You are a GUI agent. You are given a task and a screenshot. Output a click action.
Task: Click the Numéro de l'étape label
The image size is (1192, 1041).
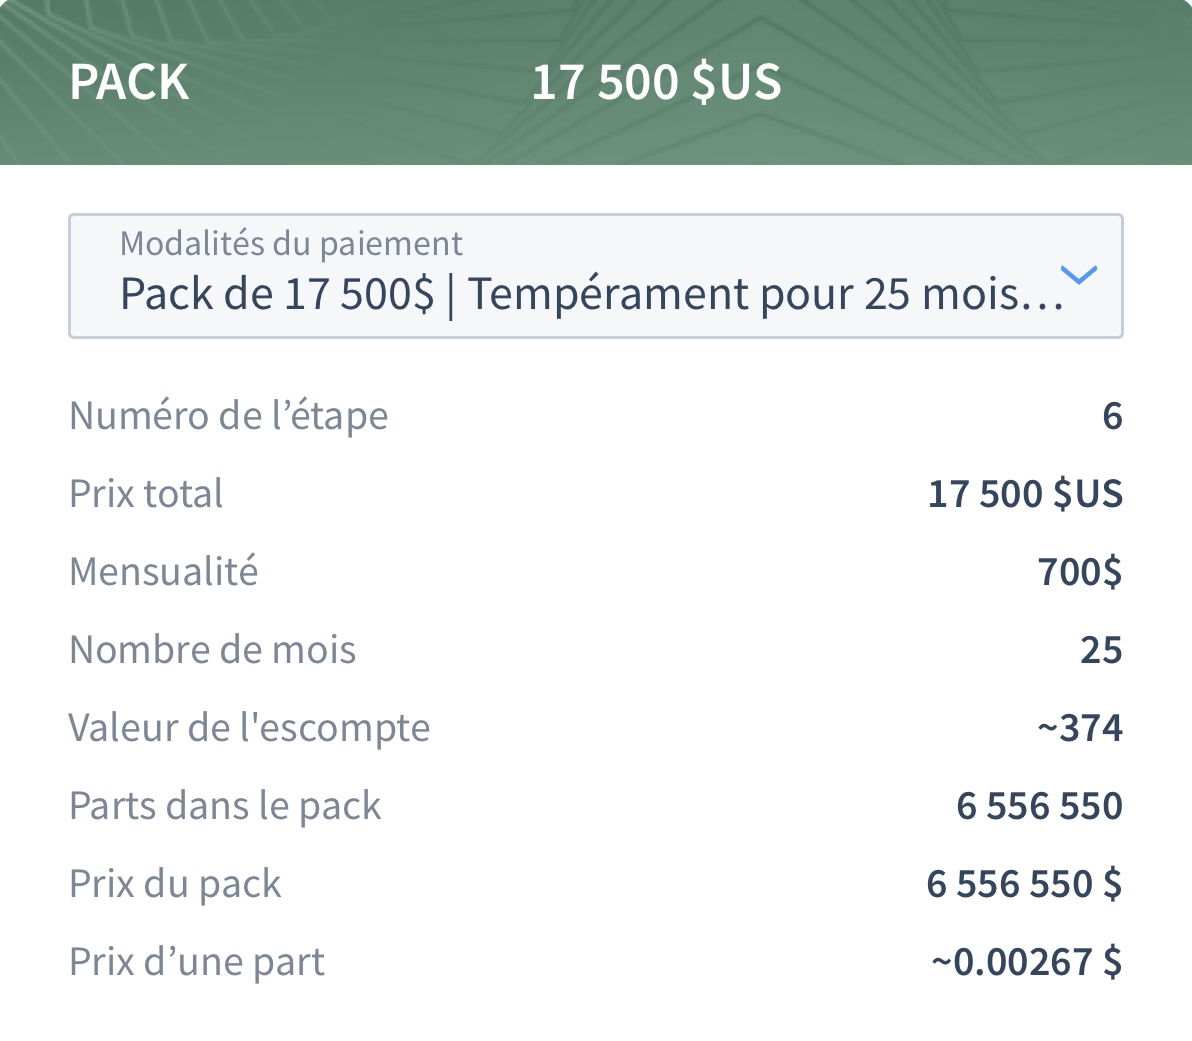[x=228, y=416]
